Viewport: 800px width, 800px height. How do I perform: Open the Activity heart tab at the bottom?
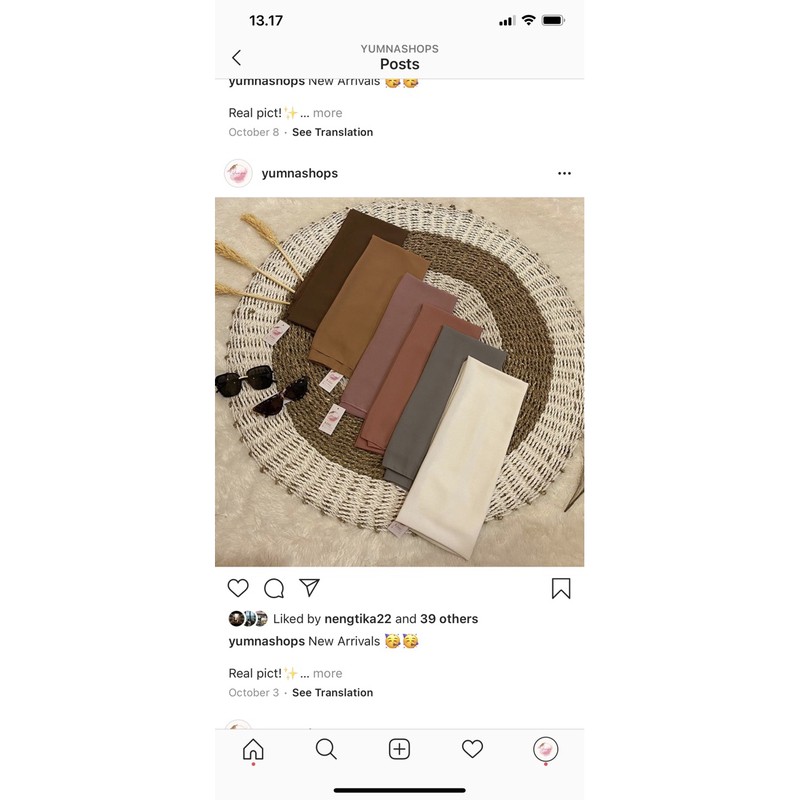(x=472, y=749)
